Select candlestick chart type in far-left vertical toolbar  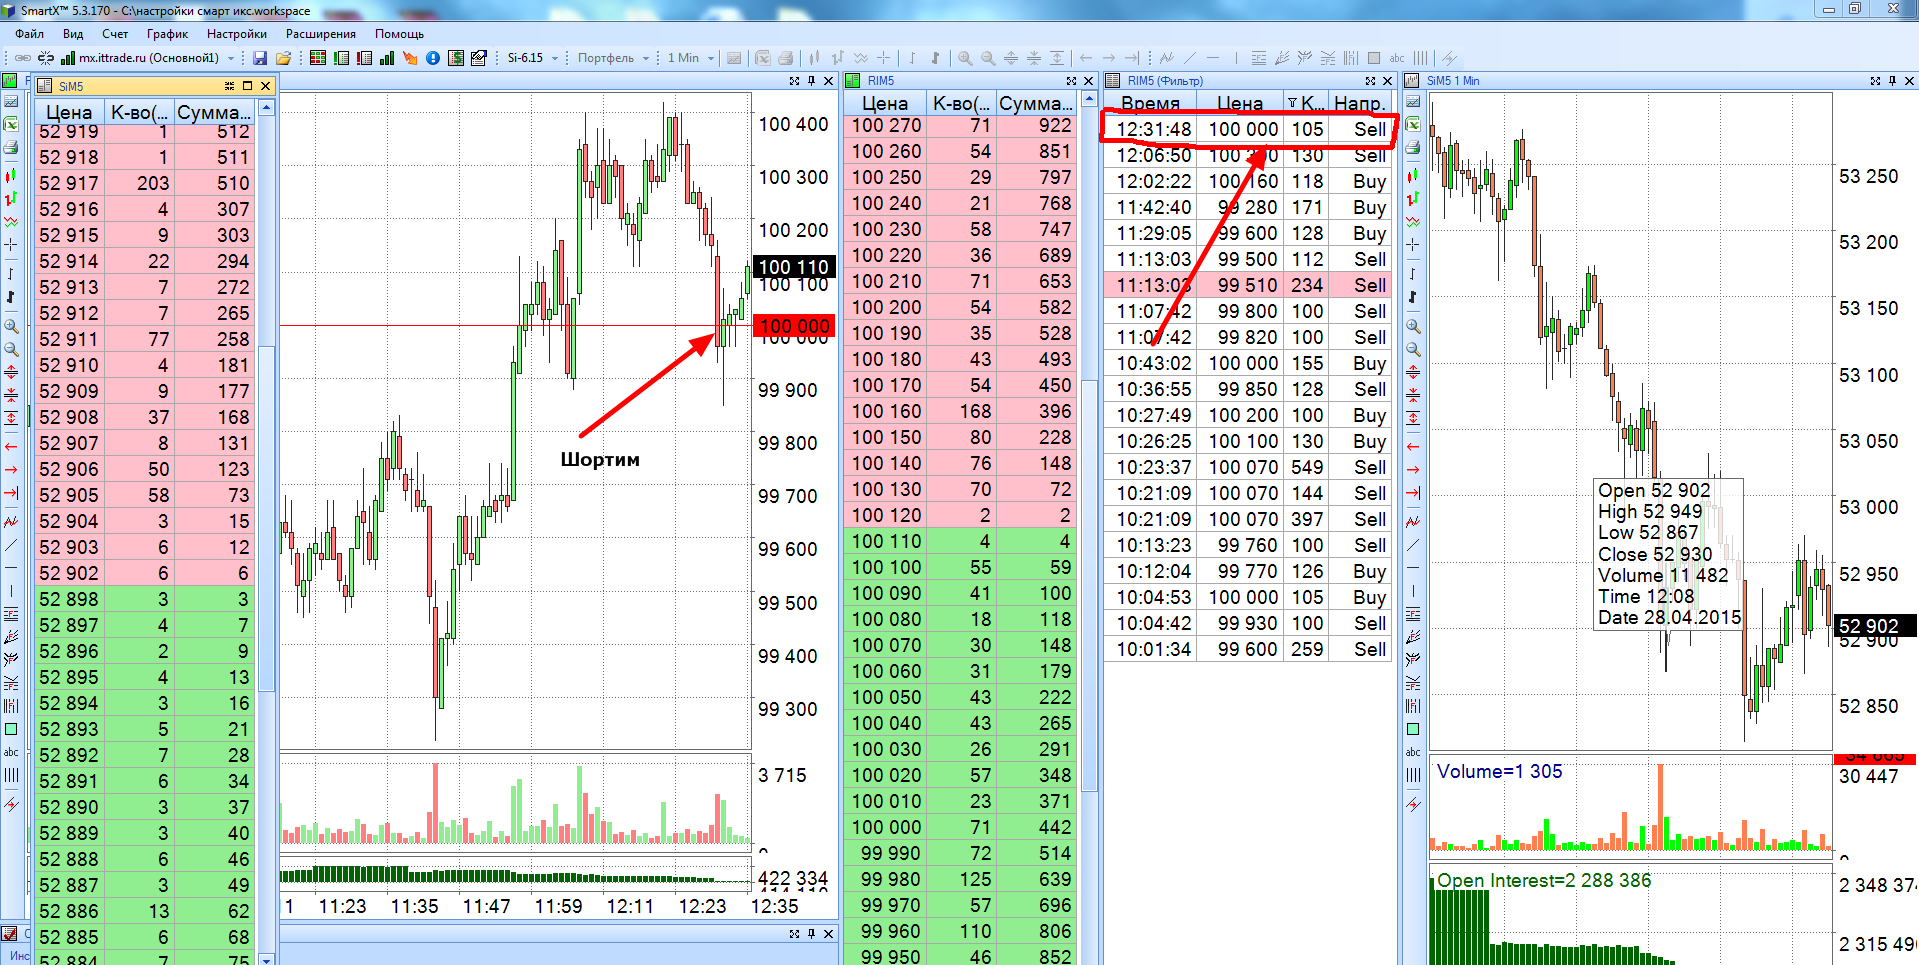(x=11, y=176)
